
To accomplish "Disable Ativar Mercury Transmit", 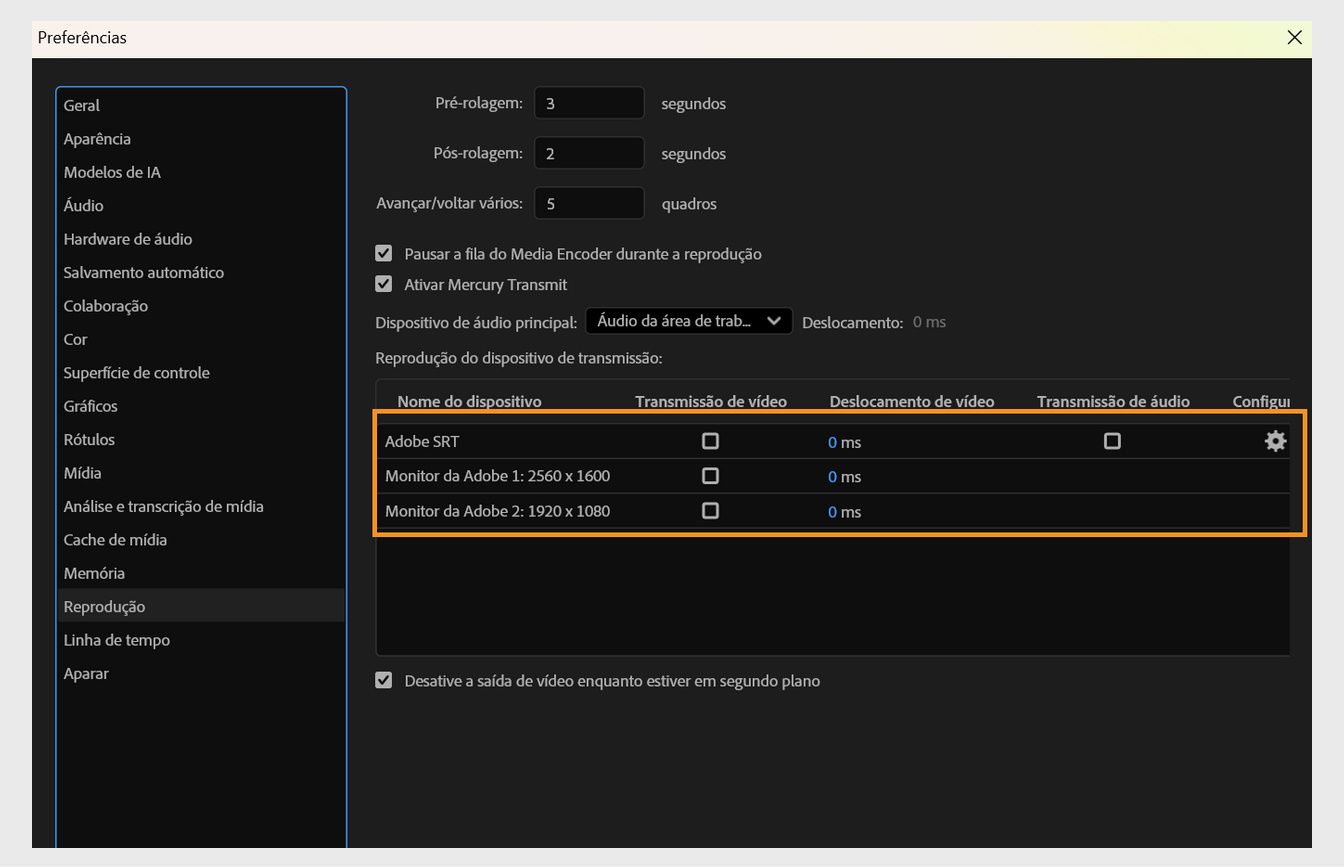I will click(x=384, y=284).
